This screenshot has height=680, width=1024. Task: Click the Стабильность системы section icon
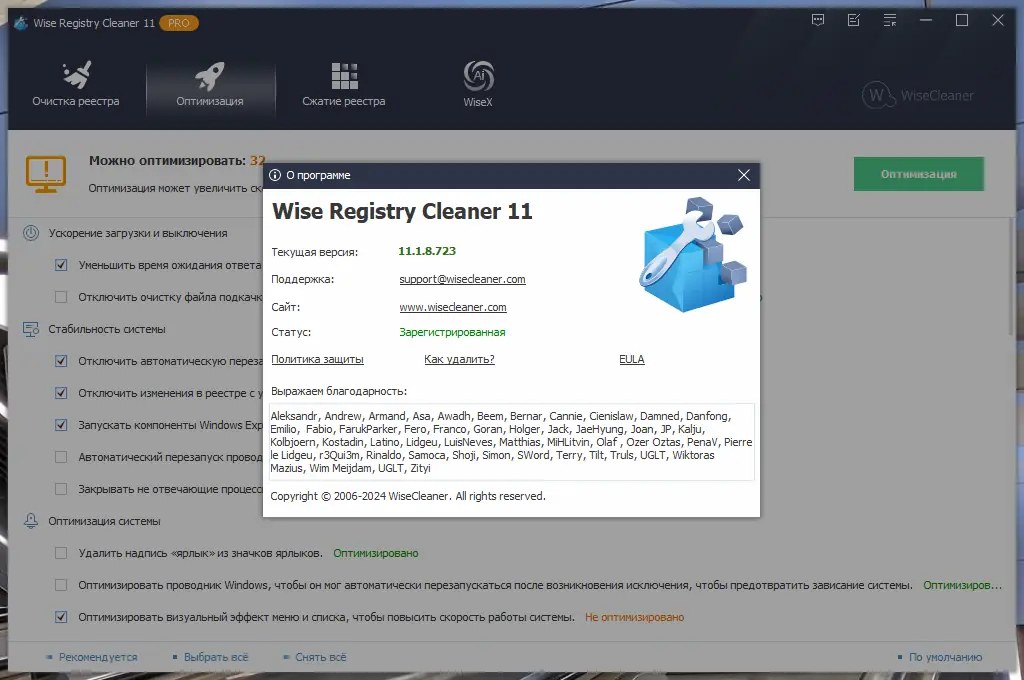pyautogui.click(x=31, y=329)
